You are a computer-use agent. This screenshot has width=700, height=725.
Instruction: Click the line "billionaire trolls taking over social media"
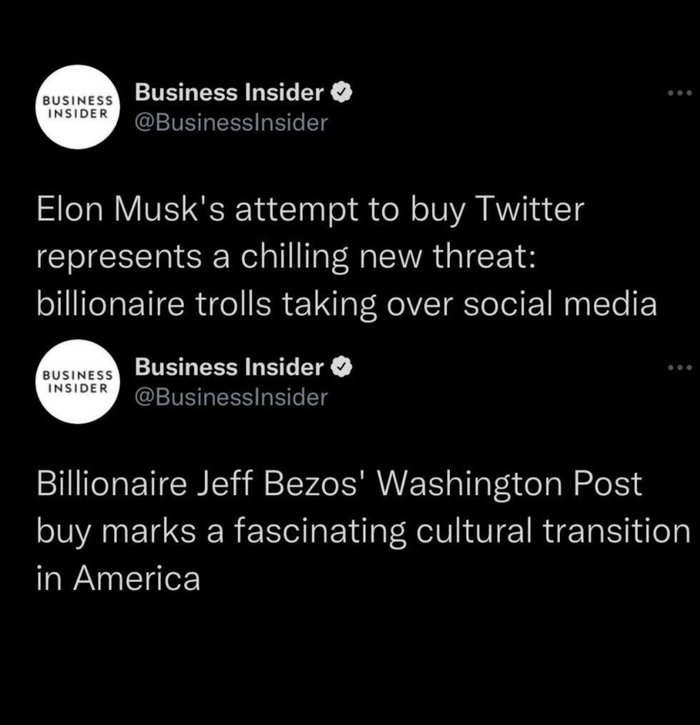coord(346,304)
